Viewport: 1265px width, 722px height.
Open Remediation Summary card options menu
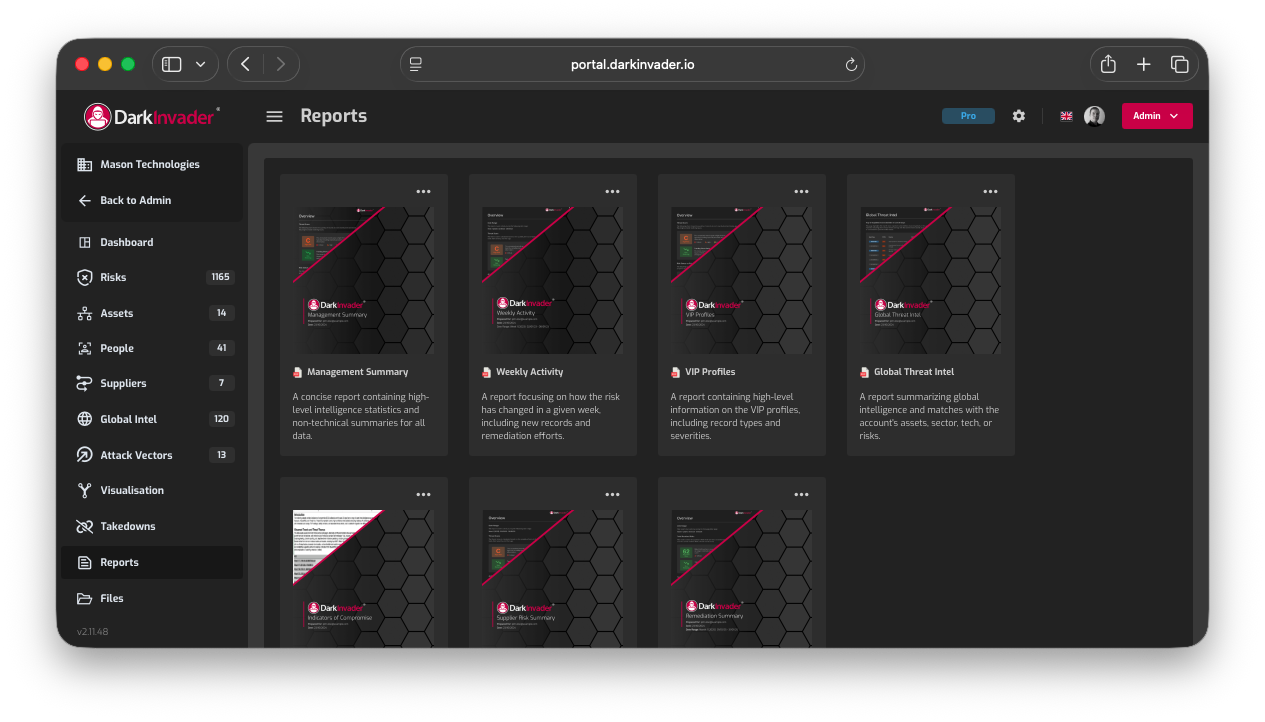pyautogui.click(x=801, y=494)
